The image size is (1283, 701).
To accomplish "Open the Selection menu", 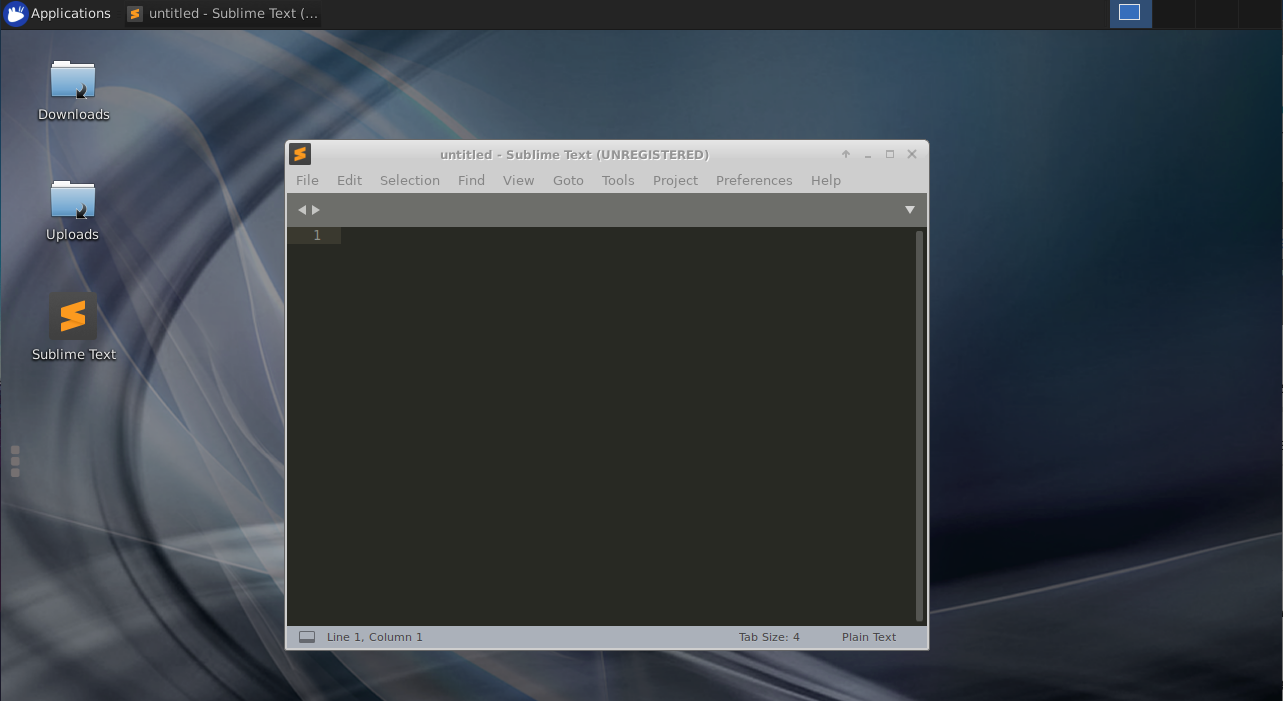I will tap(409, 180).
